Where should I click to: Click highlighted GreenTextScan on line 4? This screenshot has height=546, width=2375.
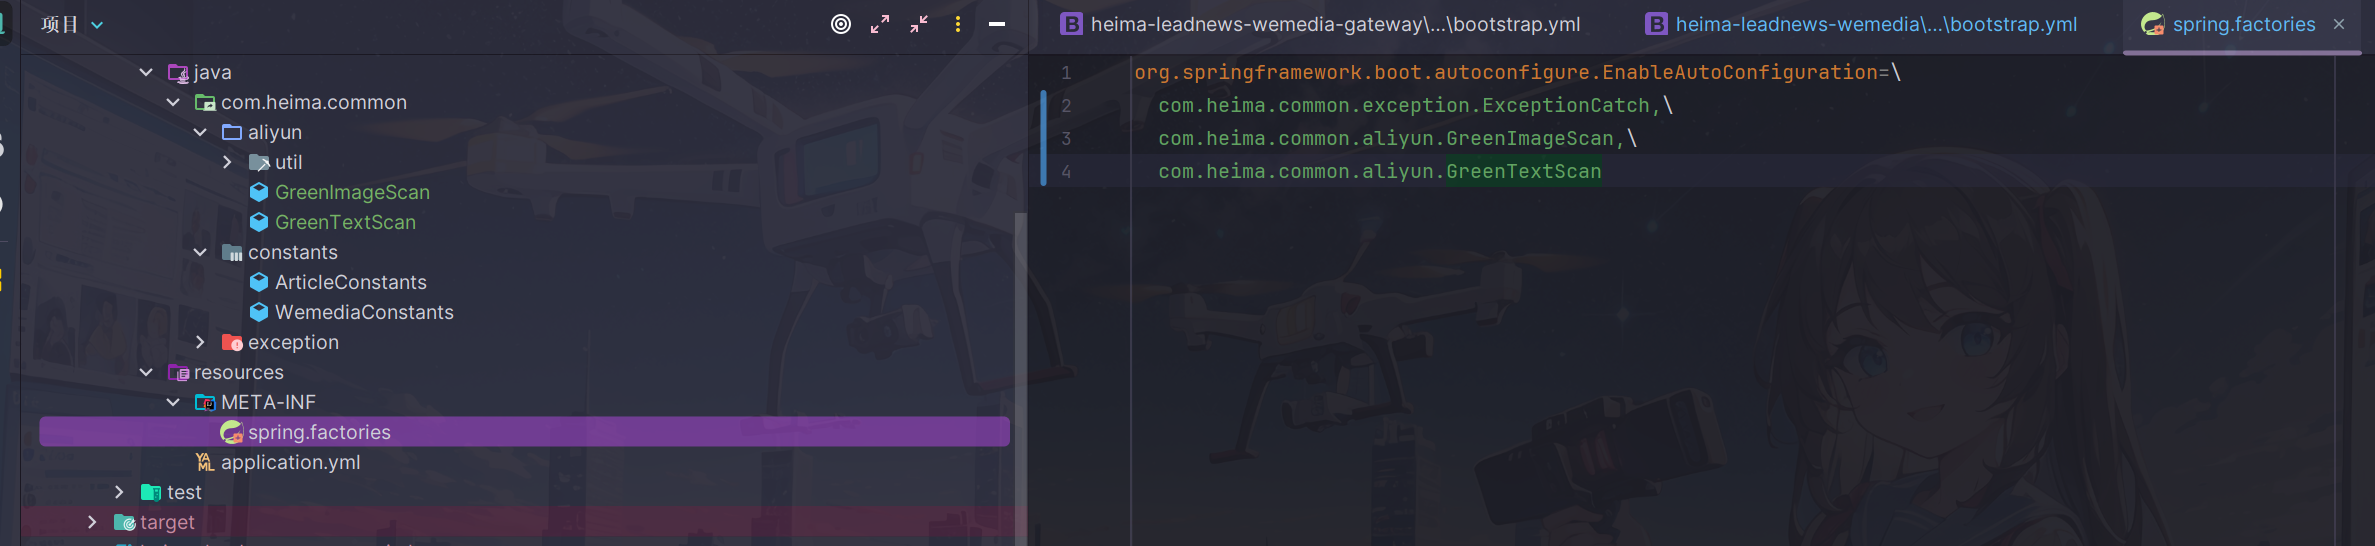pos(1524,171)
